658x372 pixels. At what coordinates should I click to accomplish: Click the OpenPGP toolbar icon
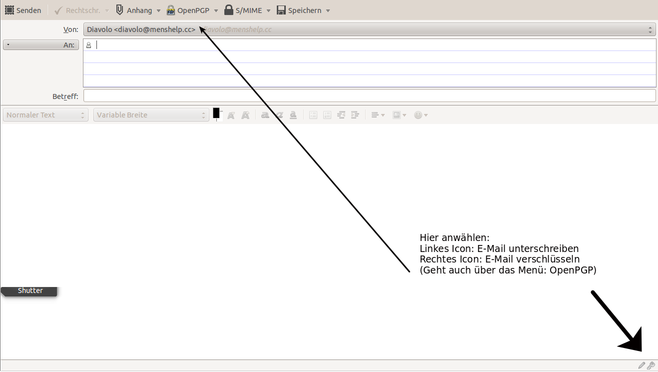point(170,10)
